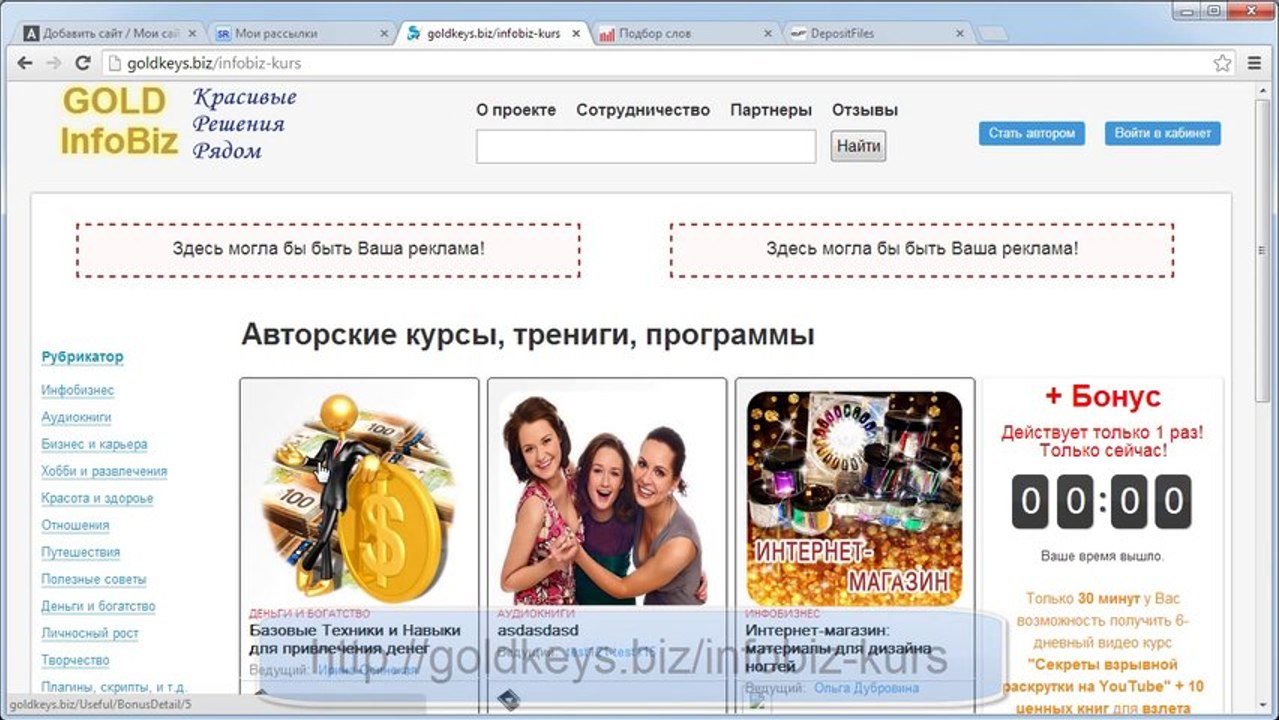Open 'Путешествия' category link

click(81, 552)
